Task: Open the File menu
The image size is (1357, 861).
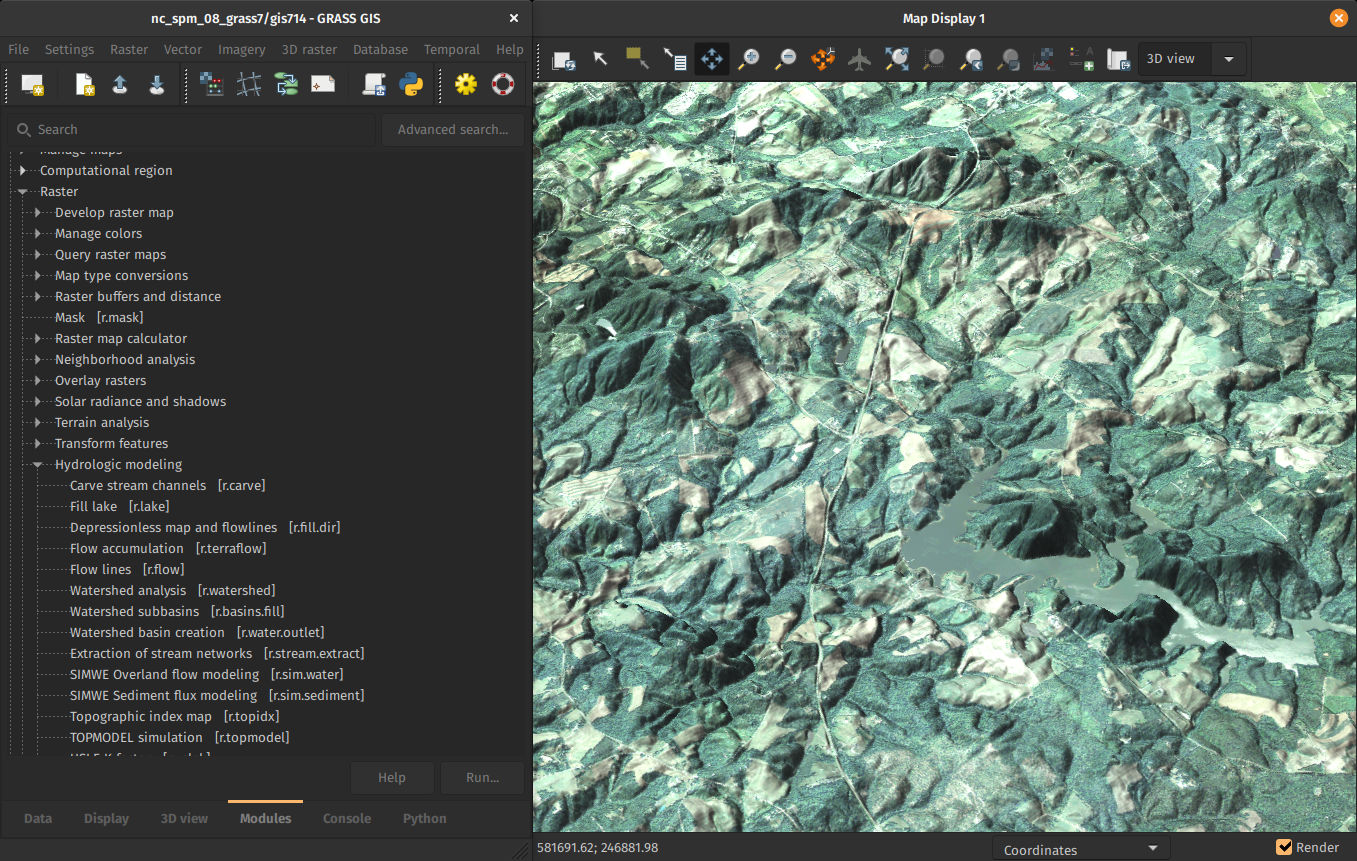Action: click(x=18, y=49)
